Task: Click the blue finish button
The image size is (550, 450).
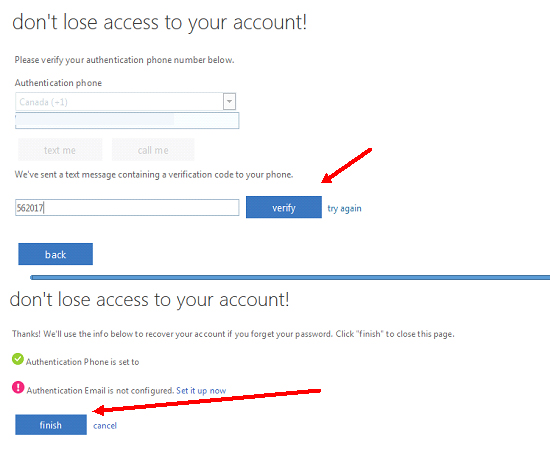Action: point(51,425)
